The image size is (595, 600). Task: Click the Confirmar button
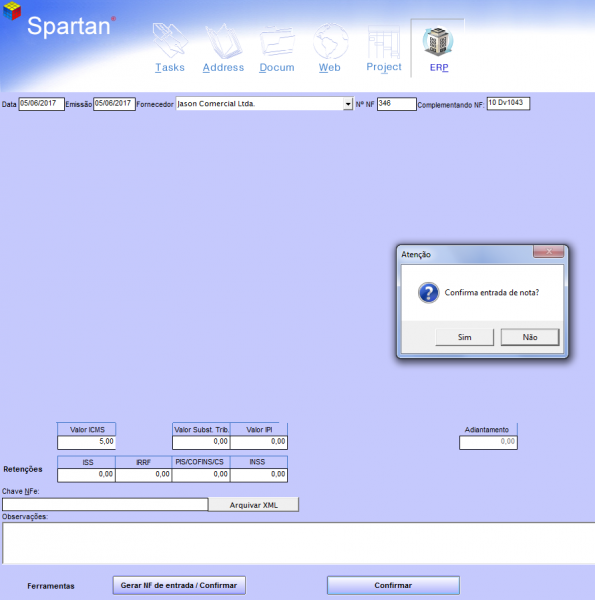point(393,585)
